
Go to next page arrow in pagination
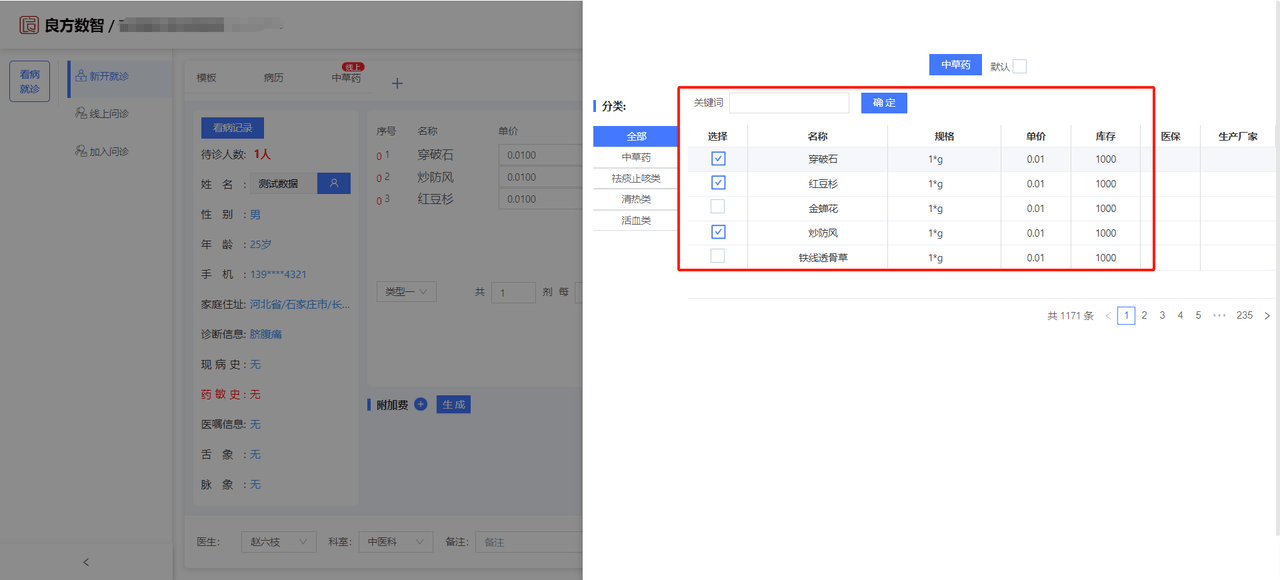point(1268,316)
